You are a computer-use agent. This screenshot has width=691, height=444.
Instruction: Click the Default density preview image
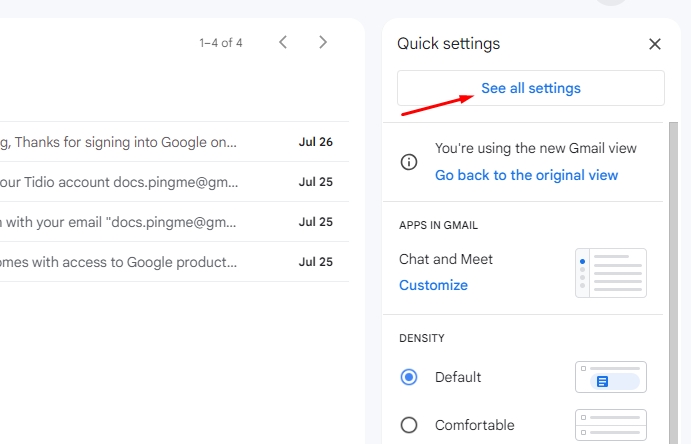coord(610,377)
